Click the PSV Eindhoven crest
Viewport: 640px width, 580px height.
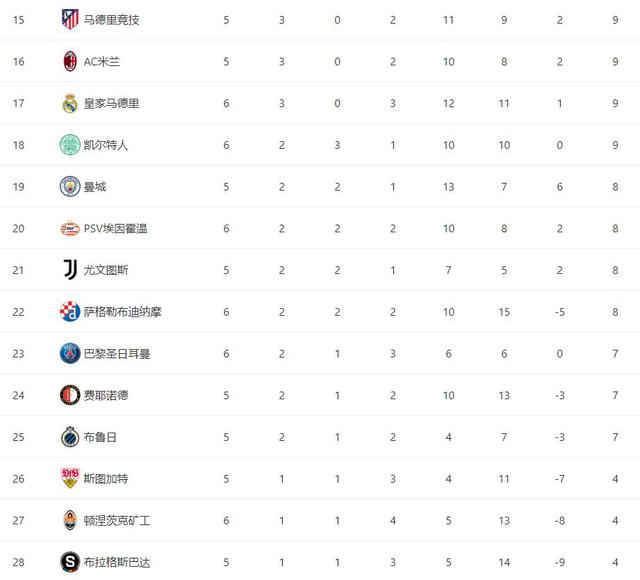(69, 228)
